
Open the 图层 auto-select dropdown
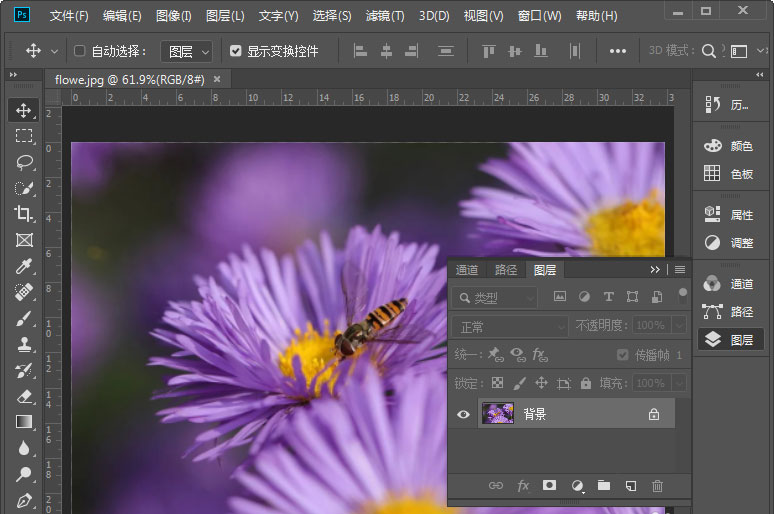[x=188, y=51]
